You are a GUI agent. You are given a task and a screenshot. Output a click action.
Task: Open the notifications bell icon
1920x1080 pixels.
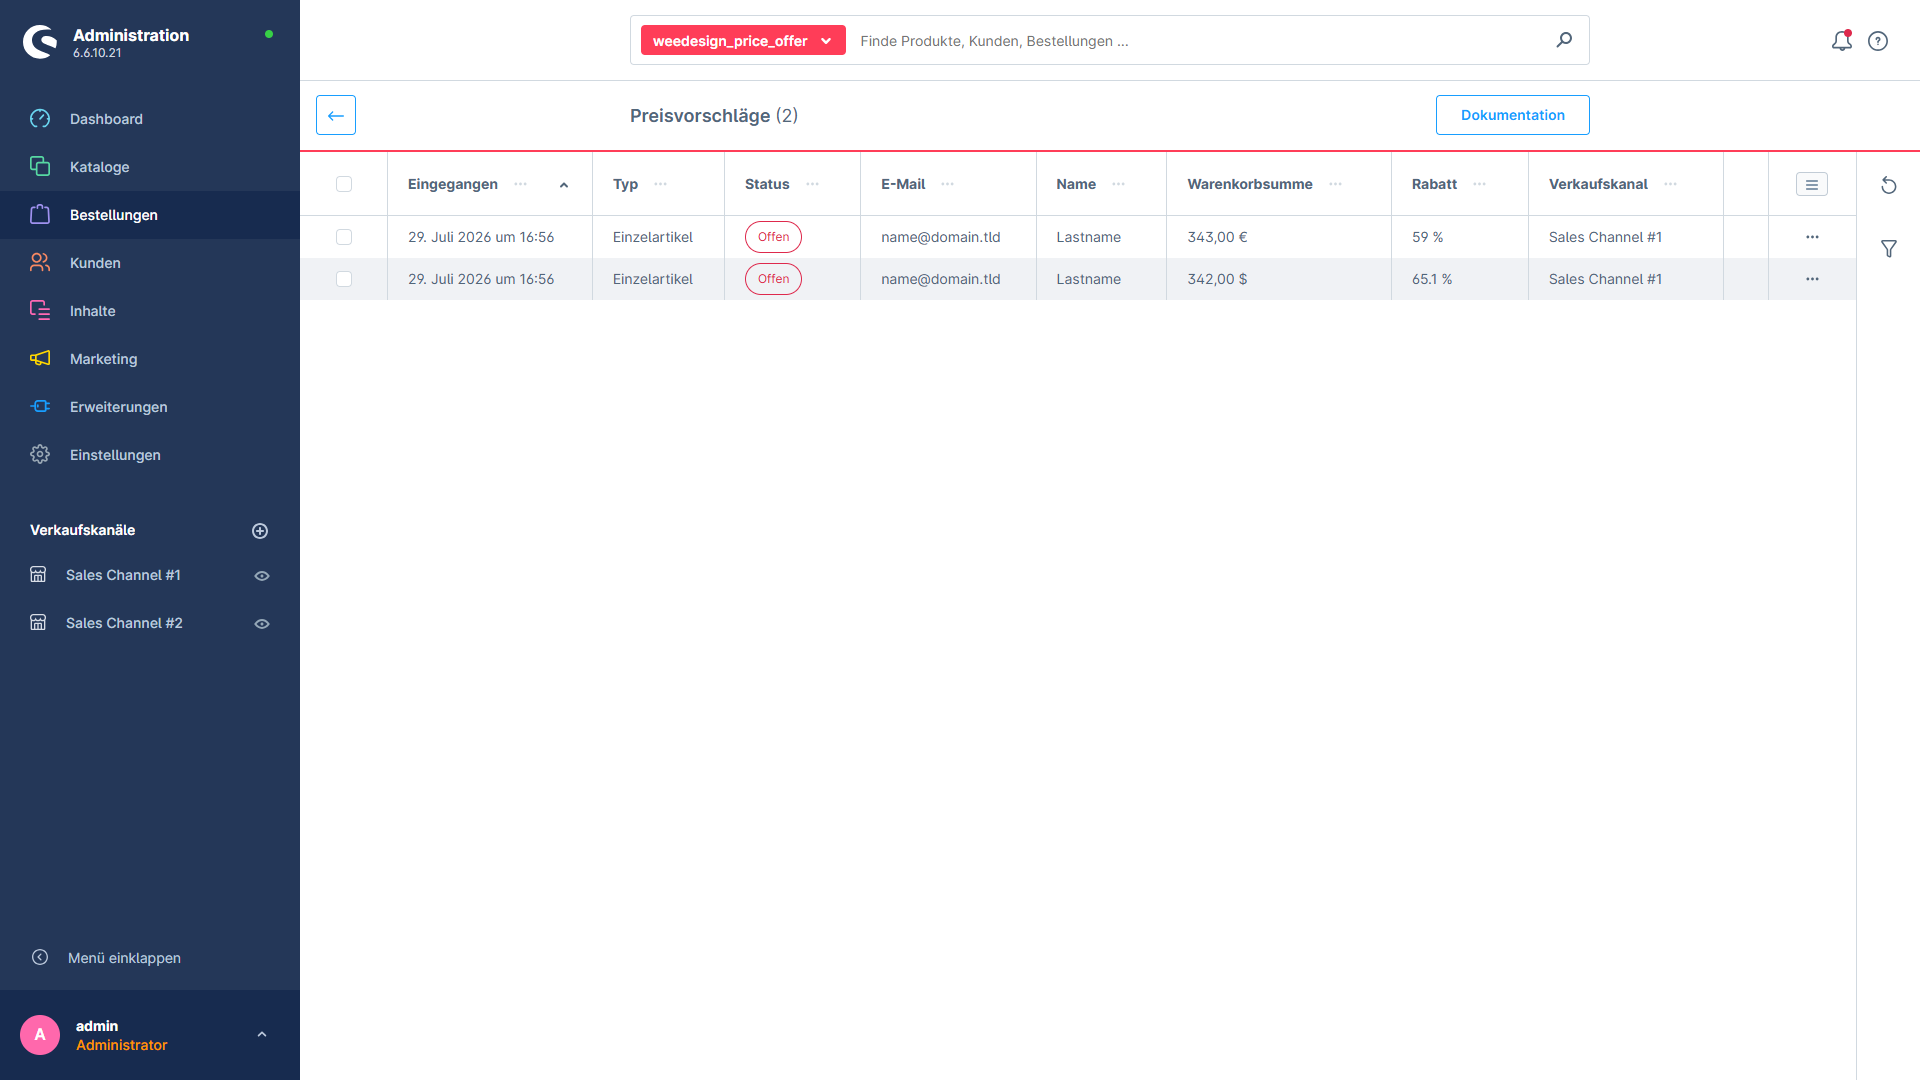[1841, 41]
